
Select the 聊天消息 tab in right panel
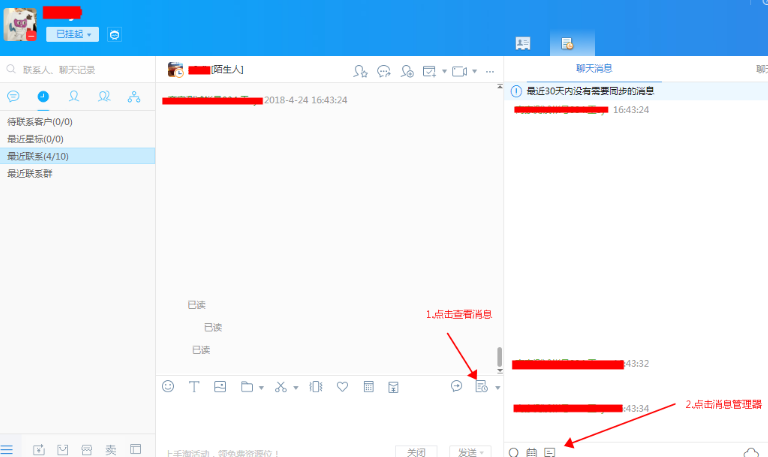tap(594, 69)
